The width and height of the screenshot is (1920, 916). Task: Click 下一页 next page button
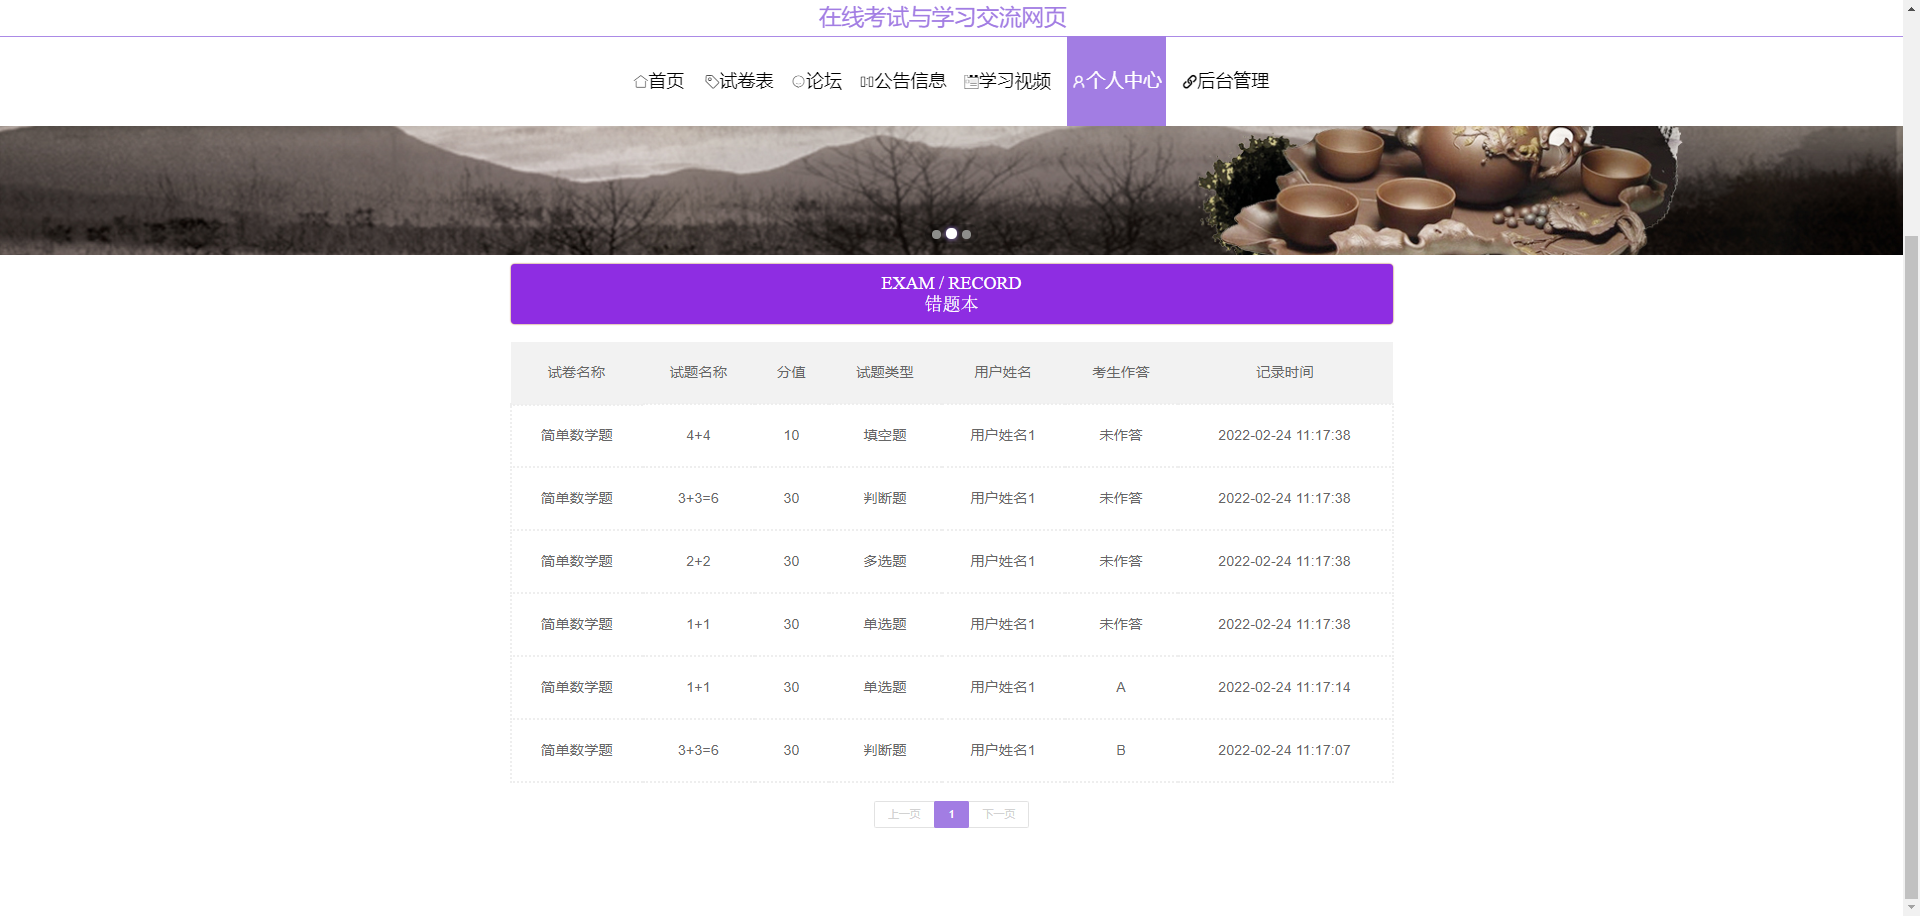tap(999, 814)
